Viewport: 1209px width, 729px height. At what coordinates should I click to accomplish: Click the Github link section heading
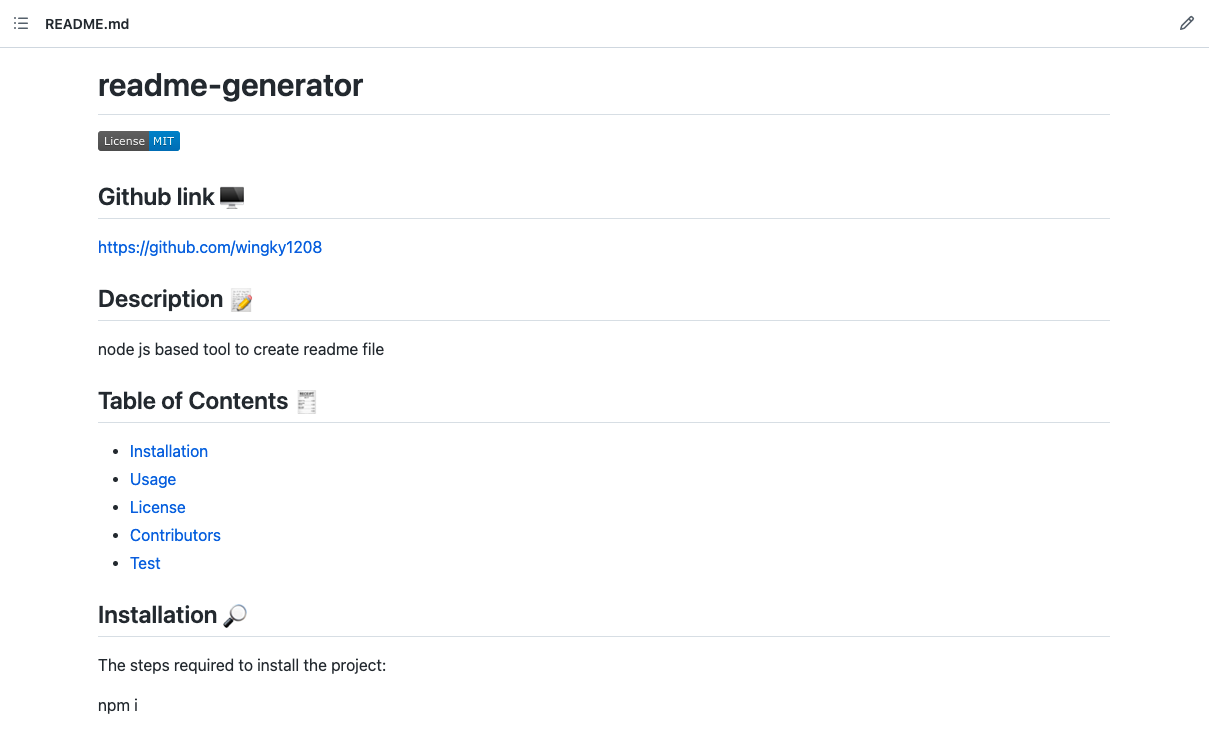click(155, 196)
